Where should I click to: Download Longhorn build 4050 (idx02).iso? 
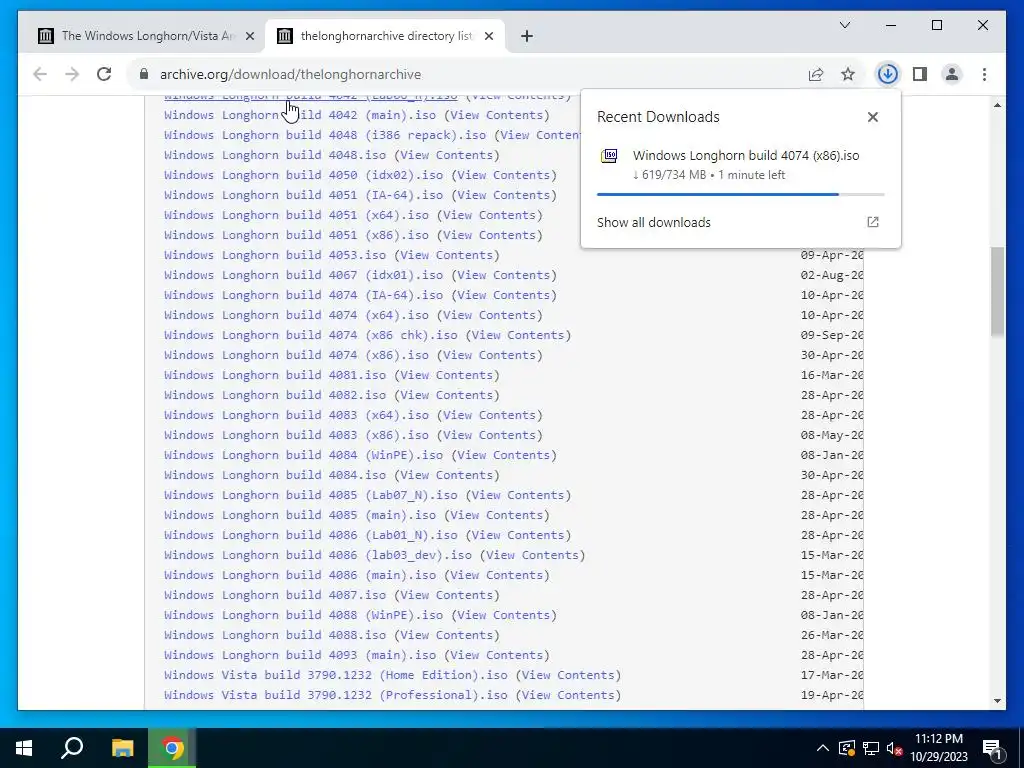[x=304, y=175]
